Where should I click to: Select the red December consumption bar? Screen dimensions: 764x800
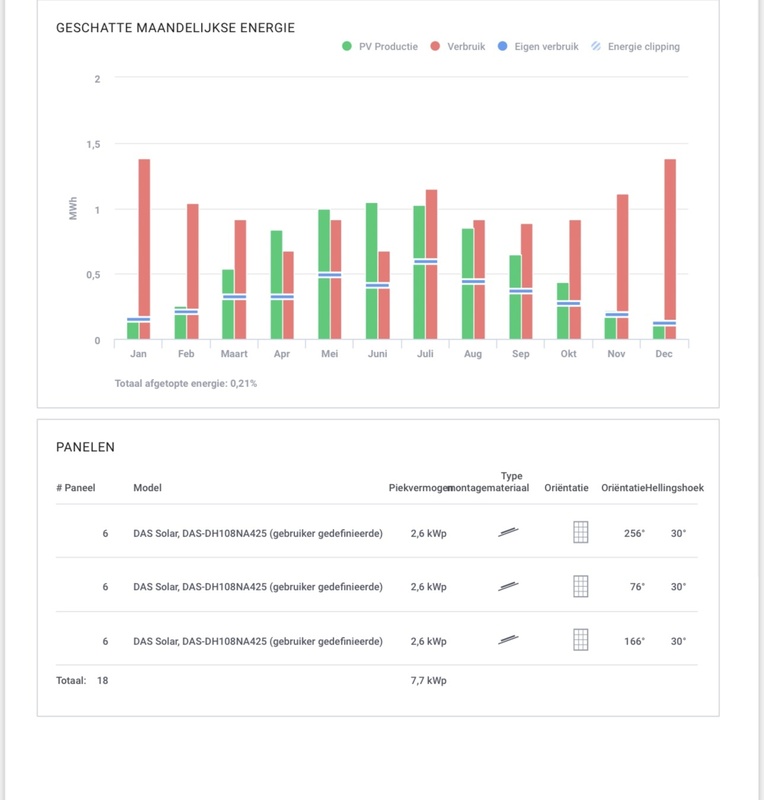(670, 248)
